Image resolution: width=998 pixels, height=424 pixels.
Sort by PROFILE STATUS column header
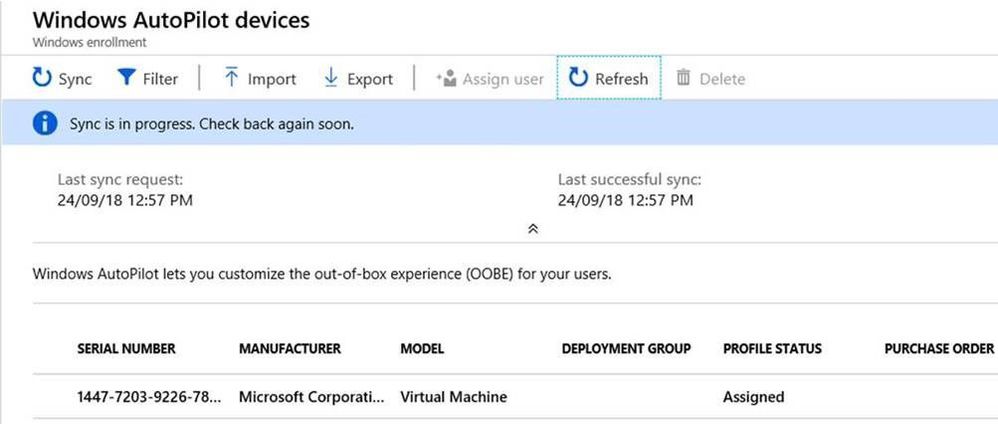tap(772, 348)
